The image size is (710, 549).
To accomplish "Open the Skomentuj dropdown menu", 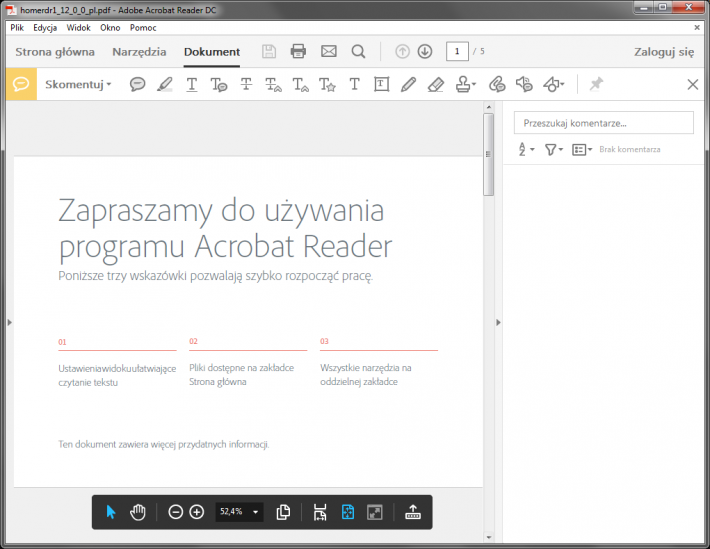I will point(78,84).
